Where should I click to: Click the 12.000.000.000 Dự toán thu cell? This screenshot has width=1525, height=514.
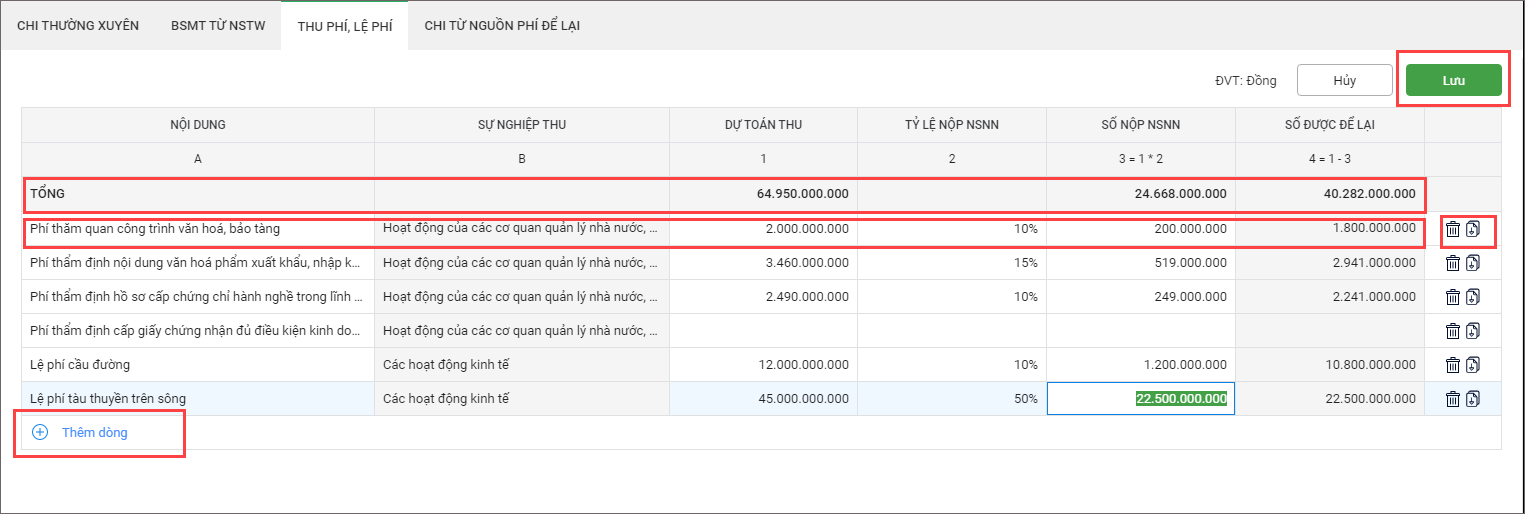[x=763, y=365]
